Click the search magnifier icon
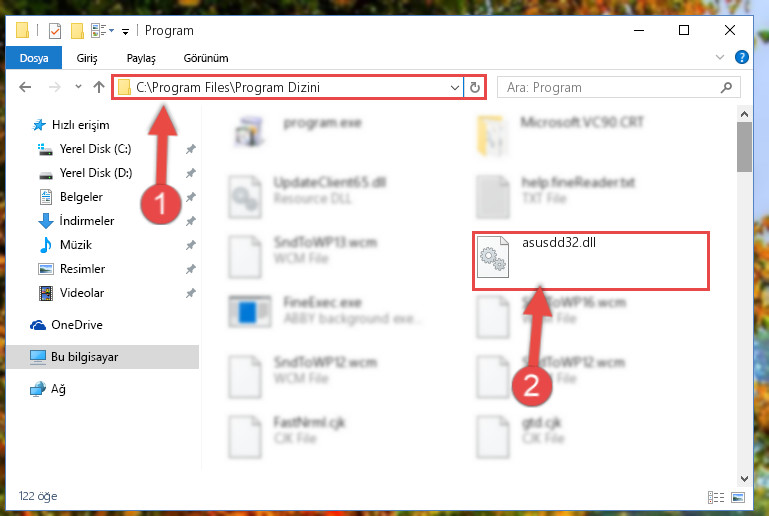The height and width of the screenshot is (516, 769). point(726,87)
